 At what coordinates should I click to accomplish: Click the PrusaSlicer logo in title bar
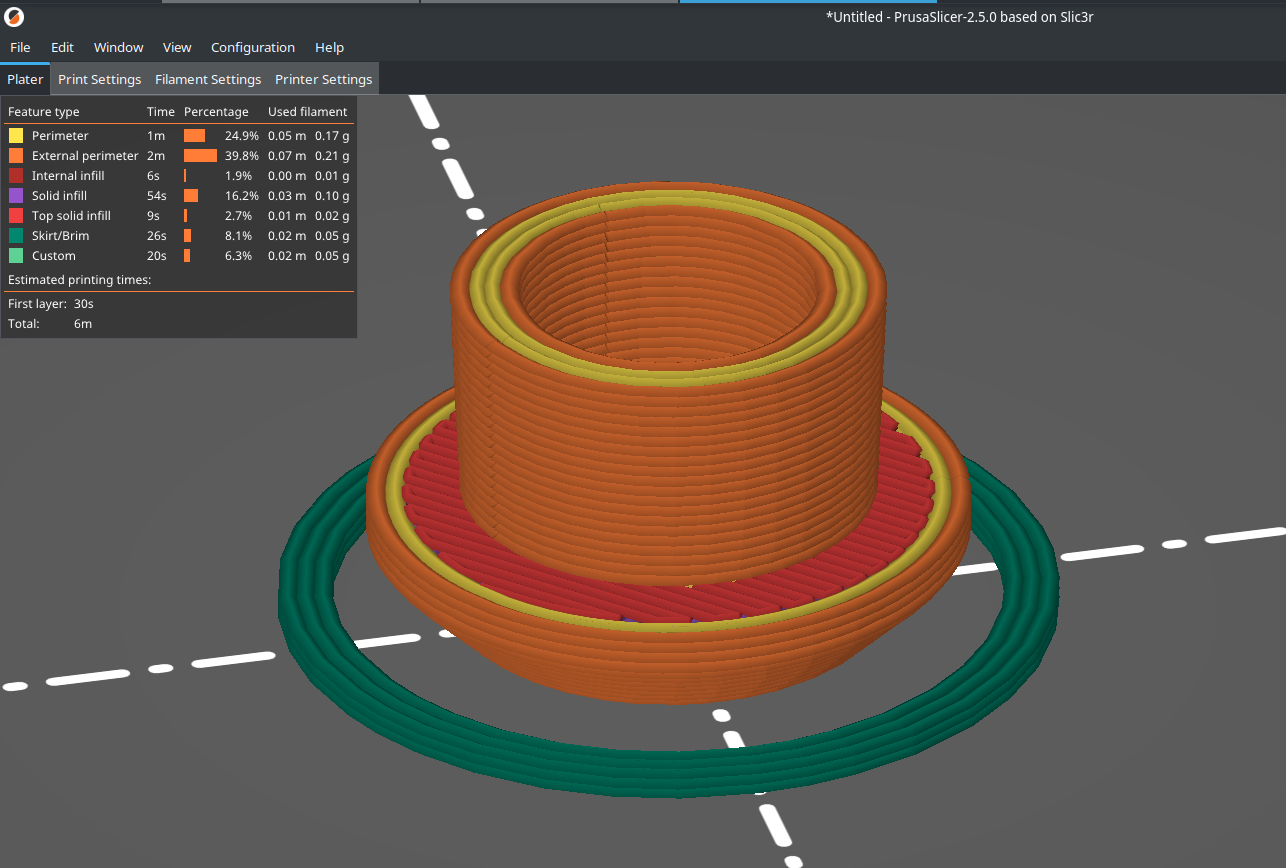click(x=15, y=17)
